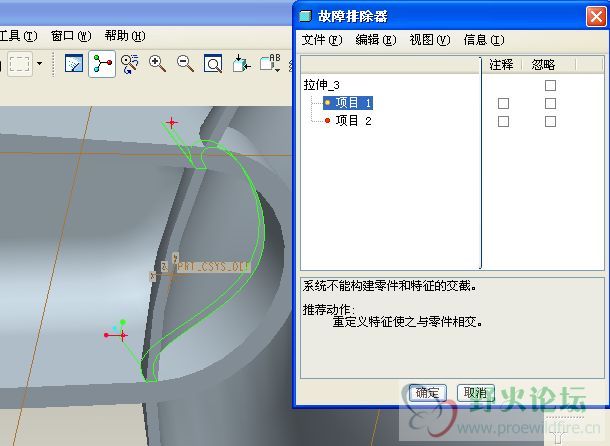Confirm with the 确定 button
This screenshot has width=610, height=446.
tap(427, 393)
